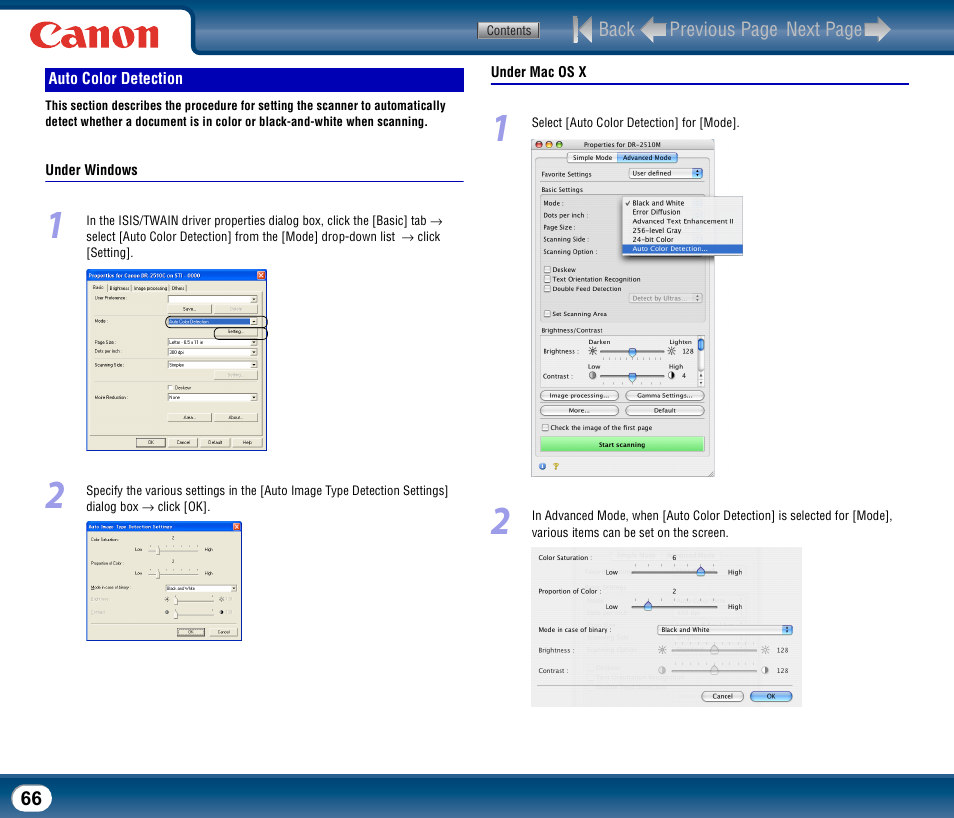Click the Lighten sun icon beside Brightness slider

click(671, 351)
